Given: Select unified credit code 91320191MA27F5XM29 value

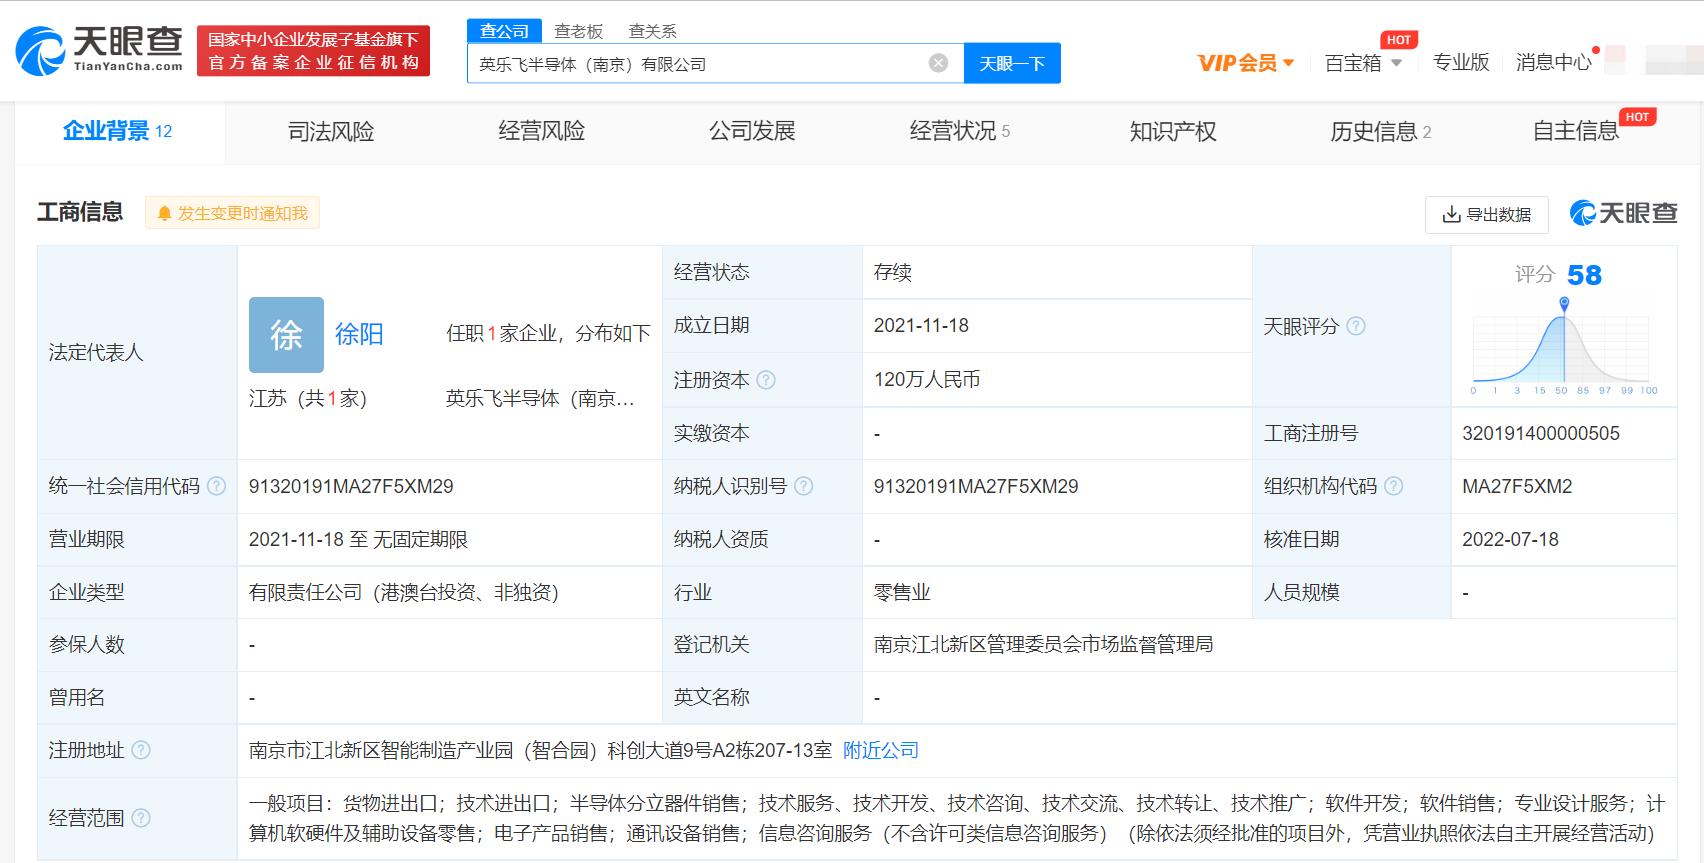Looking at the screenshot, I should 351,486.
